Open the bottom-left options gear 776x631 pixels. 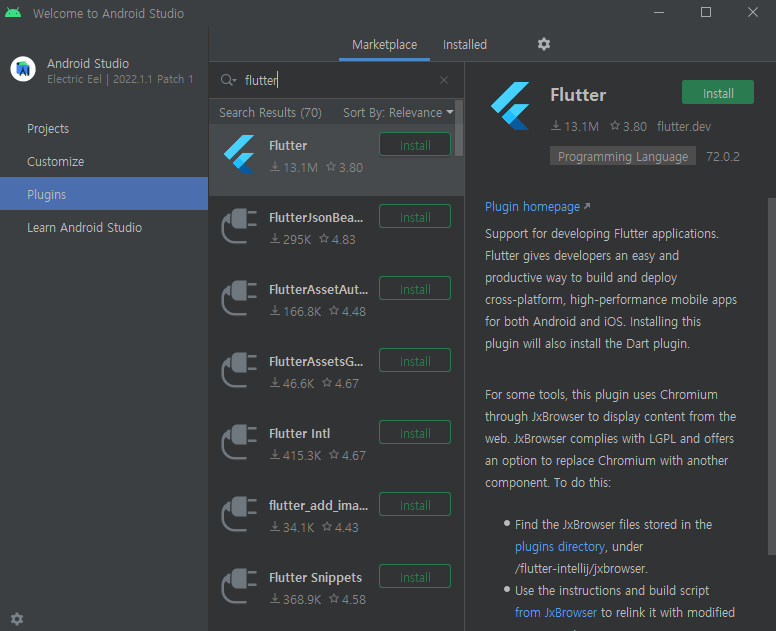tap(17, 619)
